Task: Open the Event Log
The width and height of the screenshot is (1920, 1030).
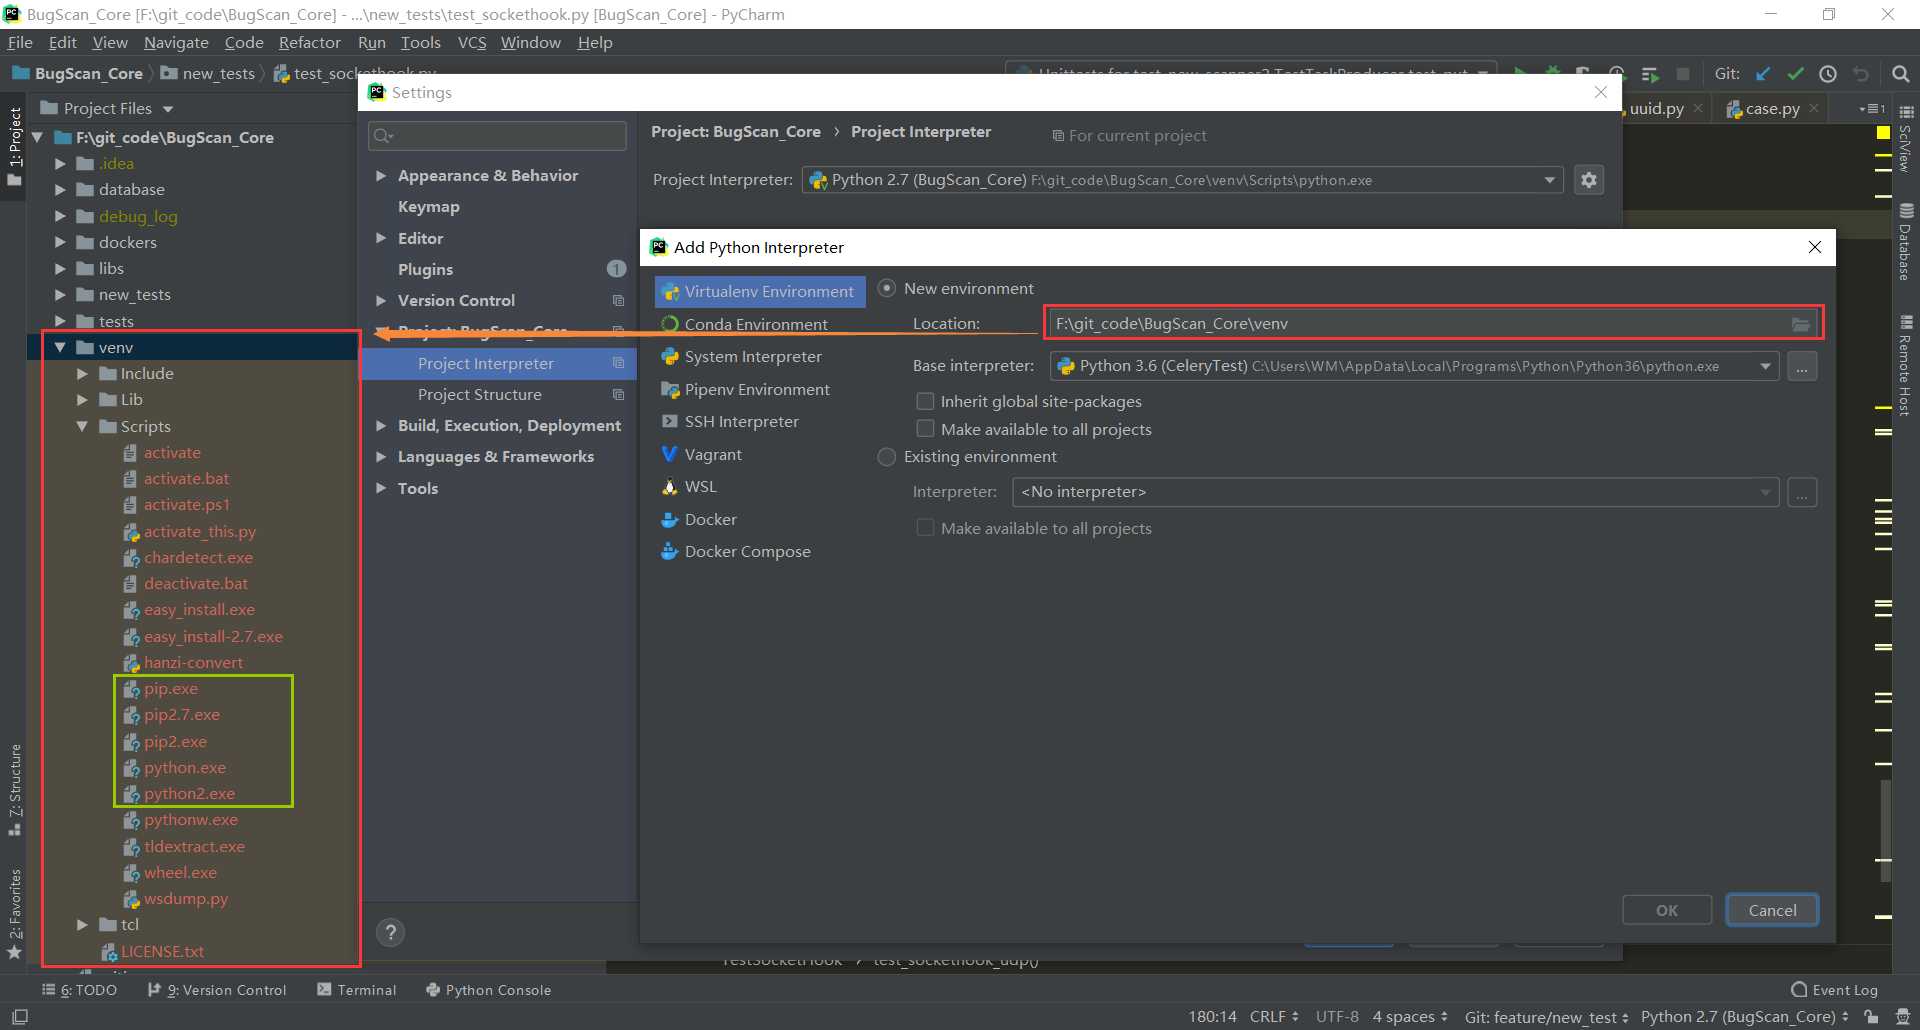Action: click(1834, 990)
